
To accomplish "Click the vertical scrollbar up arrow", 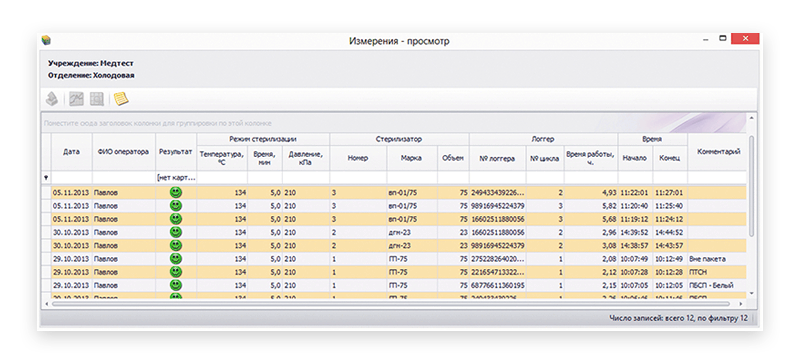I will [751, 118].
